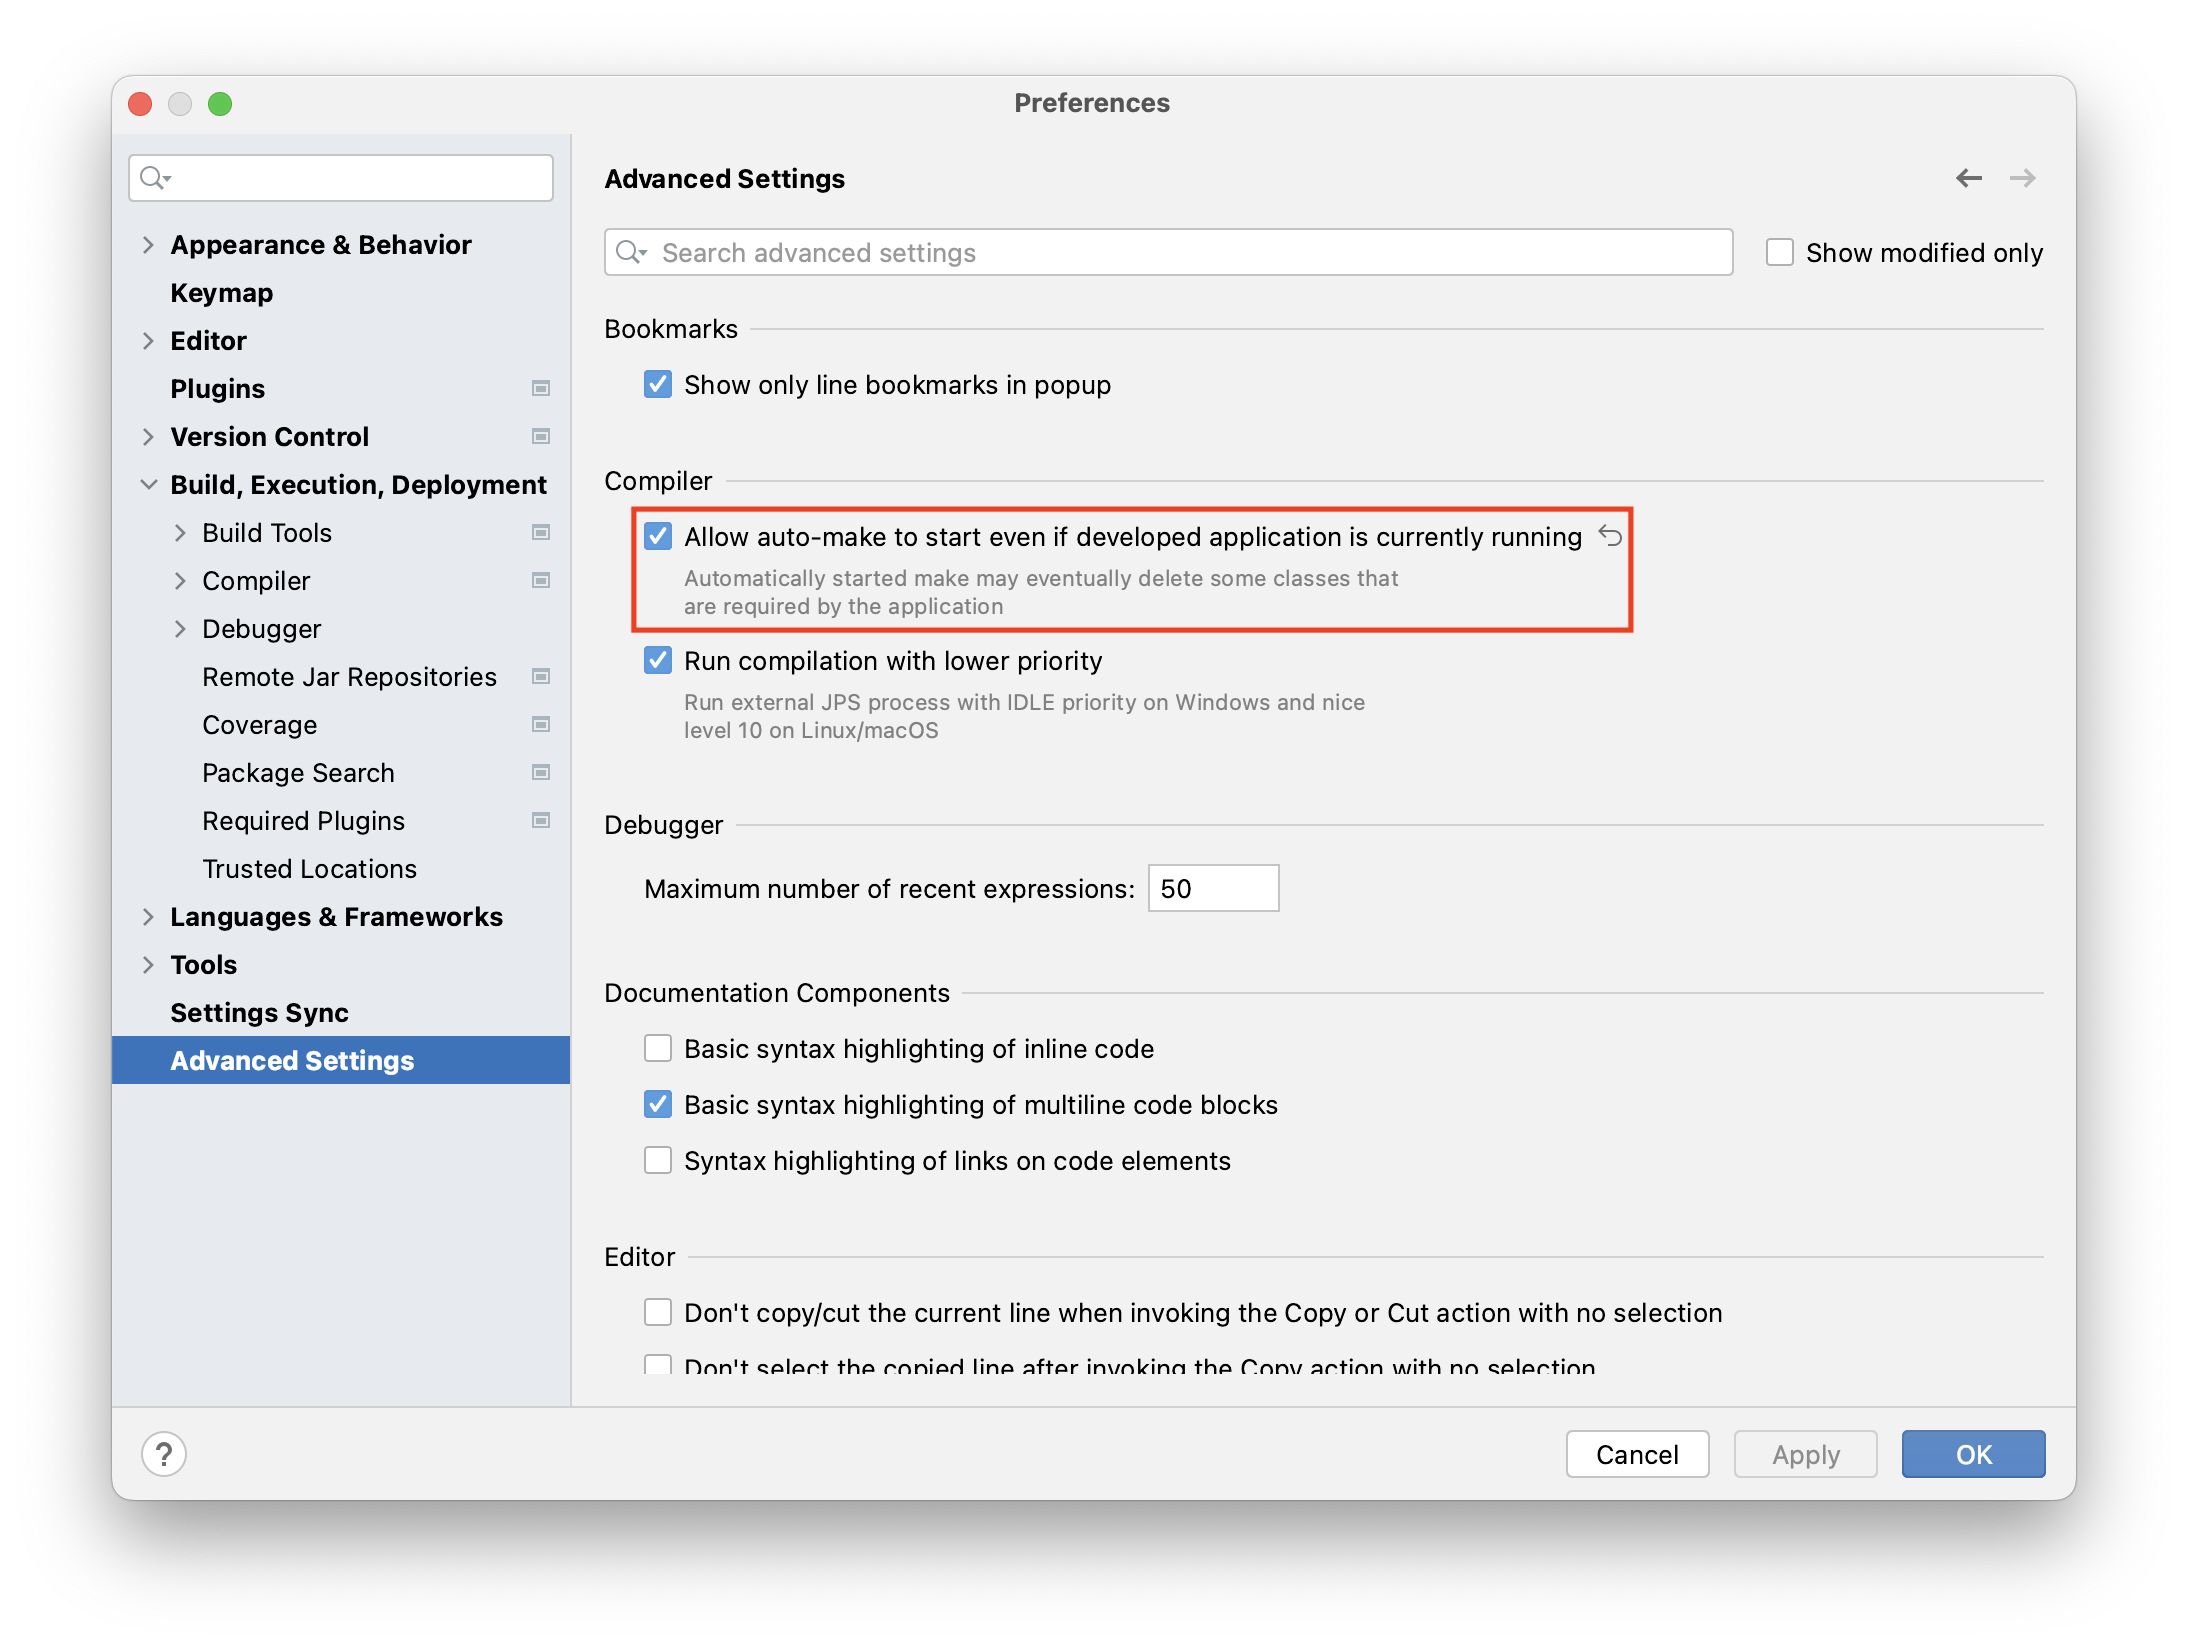Click the project-level icon next to Plugins

[x=541, y=388]
